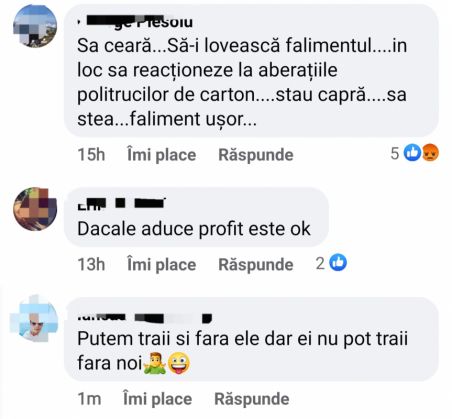This screenshot has width=452, height=419.
Task: Open the first commenter's profile picture
Action: point(35,26)
